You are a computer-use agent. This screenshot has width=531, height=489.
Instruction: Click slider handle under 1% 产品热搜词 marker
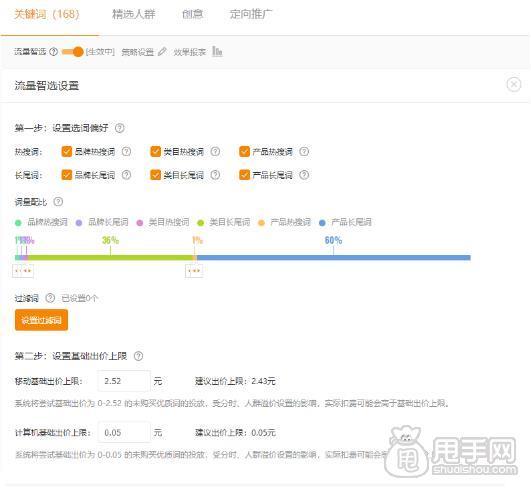coord(194,271)
